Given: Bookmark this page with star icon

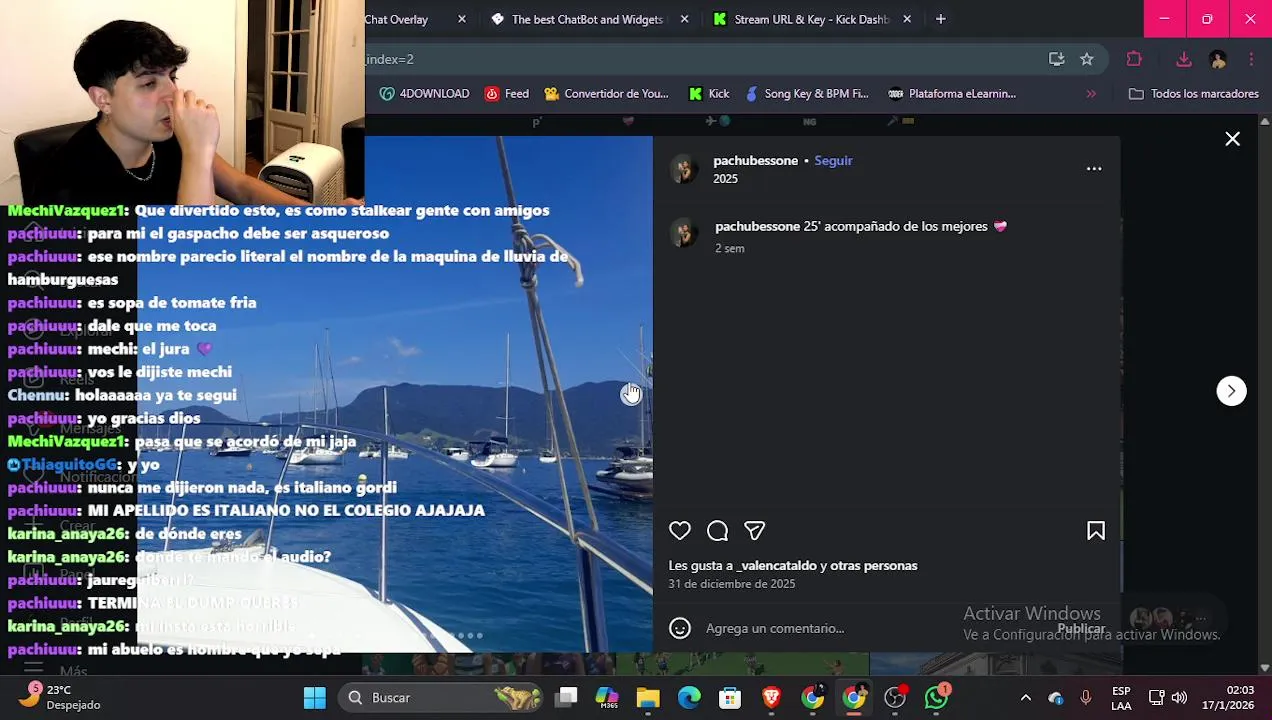Looking at the screenshot, I should point(1087,59).
